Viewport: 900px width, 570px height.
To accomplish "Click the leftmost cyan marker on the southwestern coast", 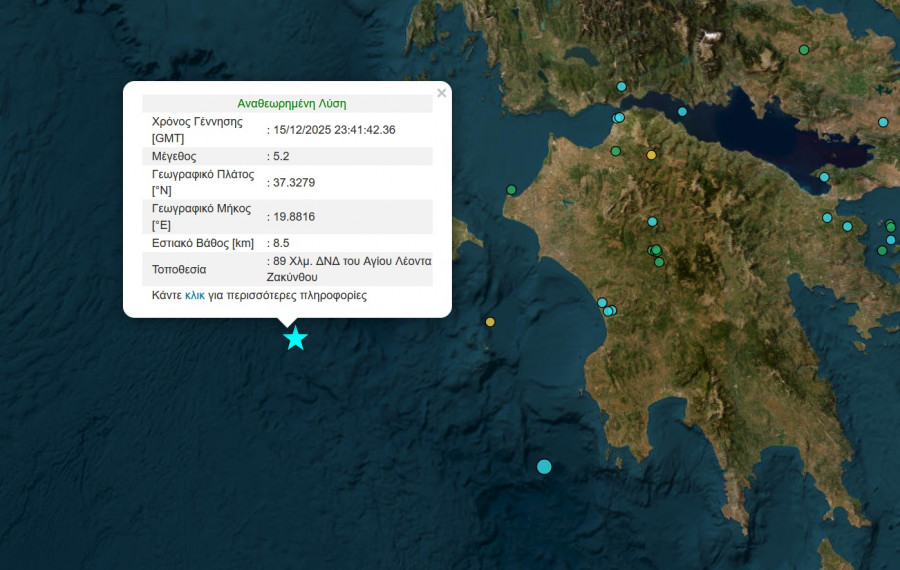I will [x=602, y=303].
